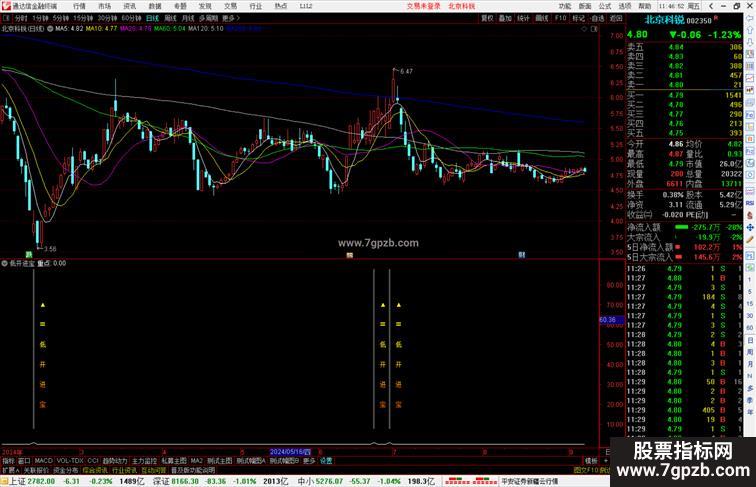
Task: Select the CCI indicator tab
Action: coord(93,461)
